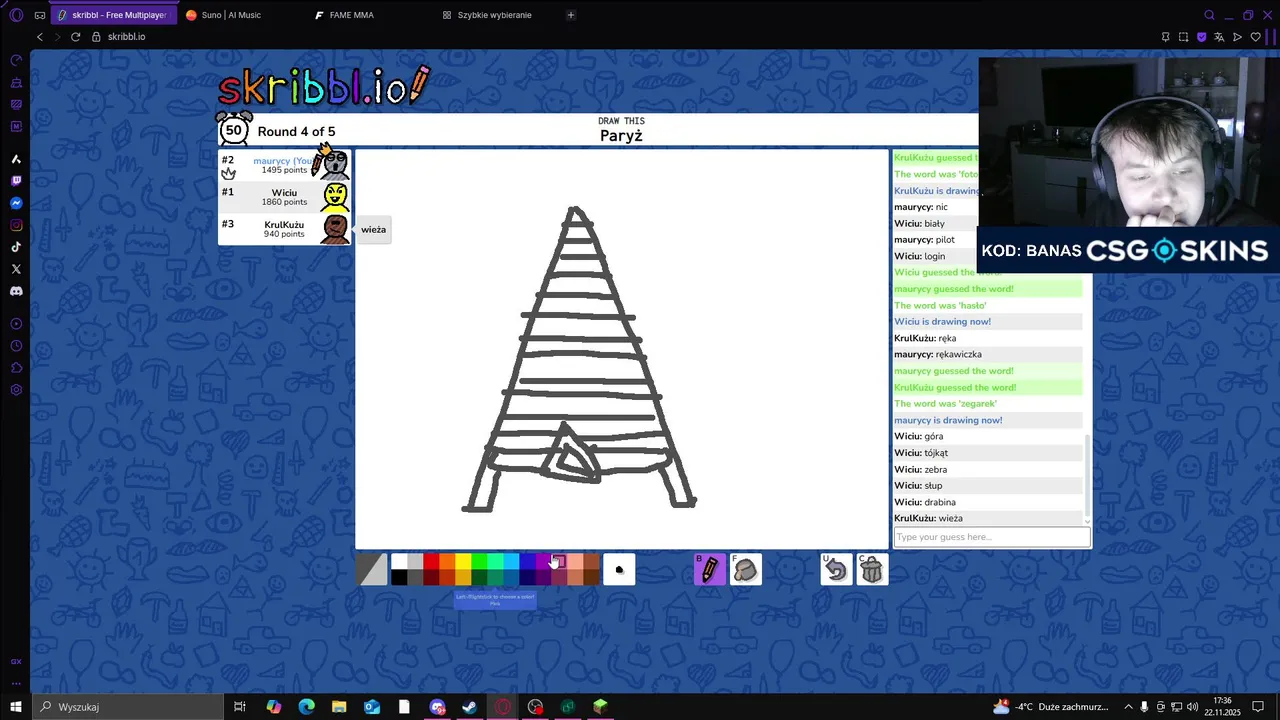Click the current color preview box
The image size is (1280, 720).
[372, 569]
